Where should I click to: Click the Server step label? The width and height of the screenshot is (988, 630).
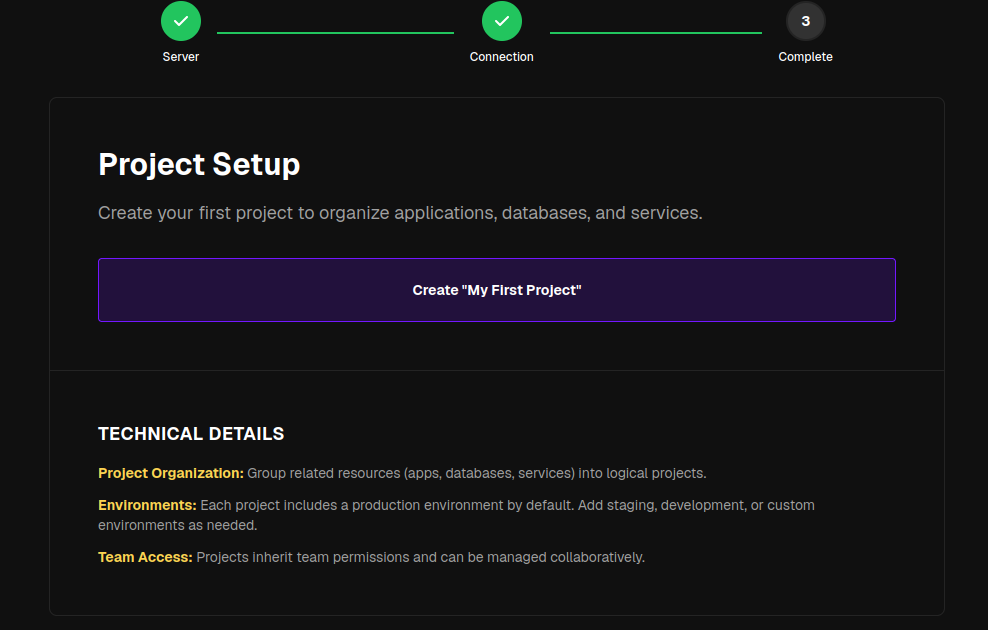pyautogui.click(x=181, y=57)
